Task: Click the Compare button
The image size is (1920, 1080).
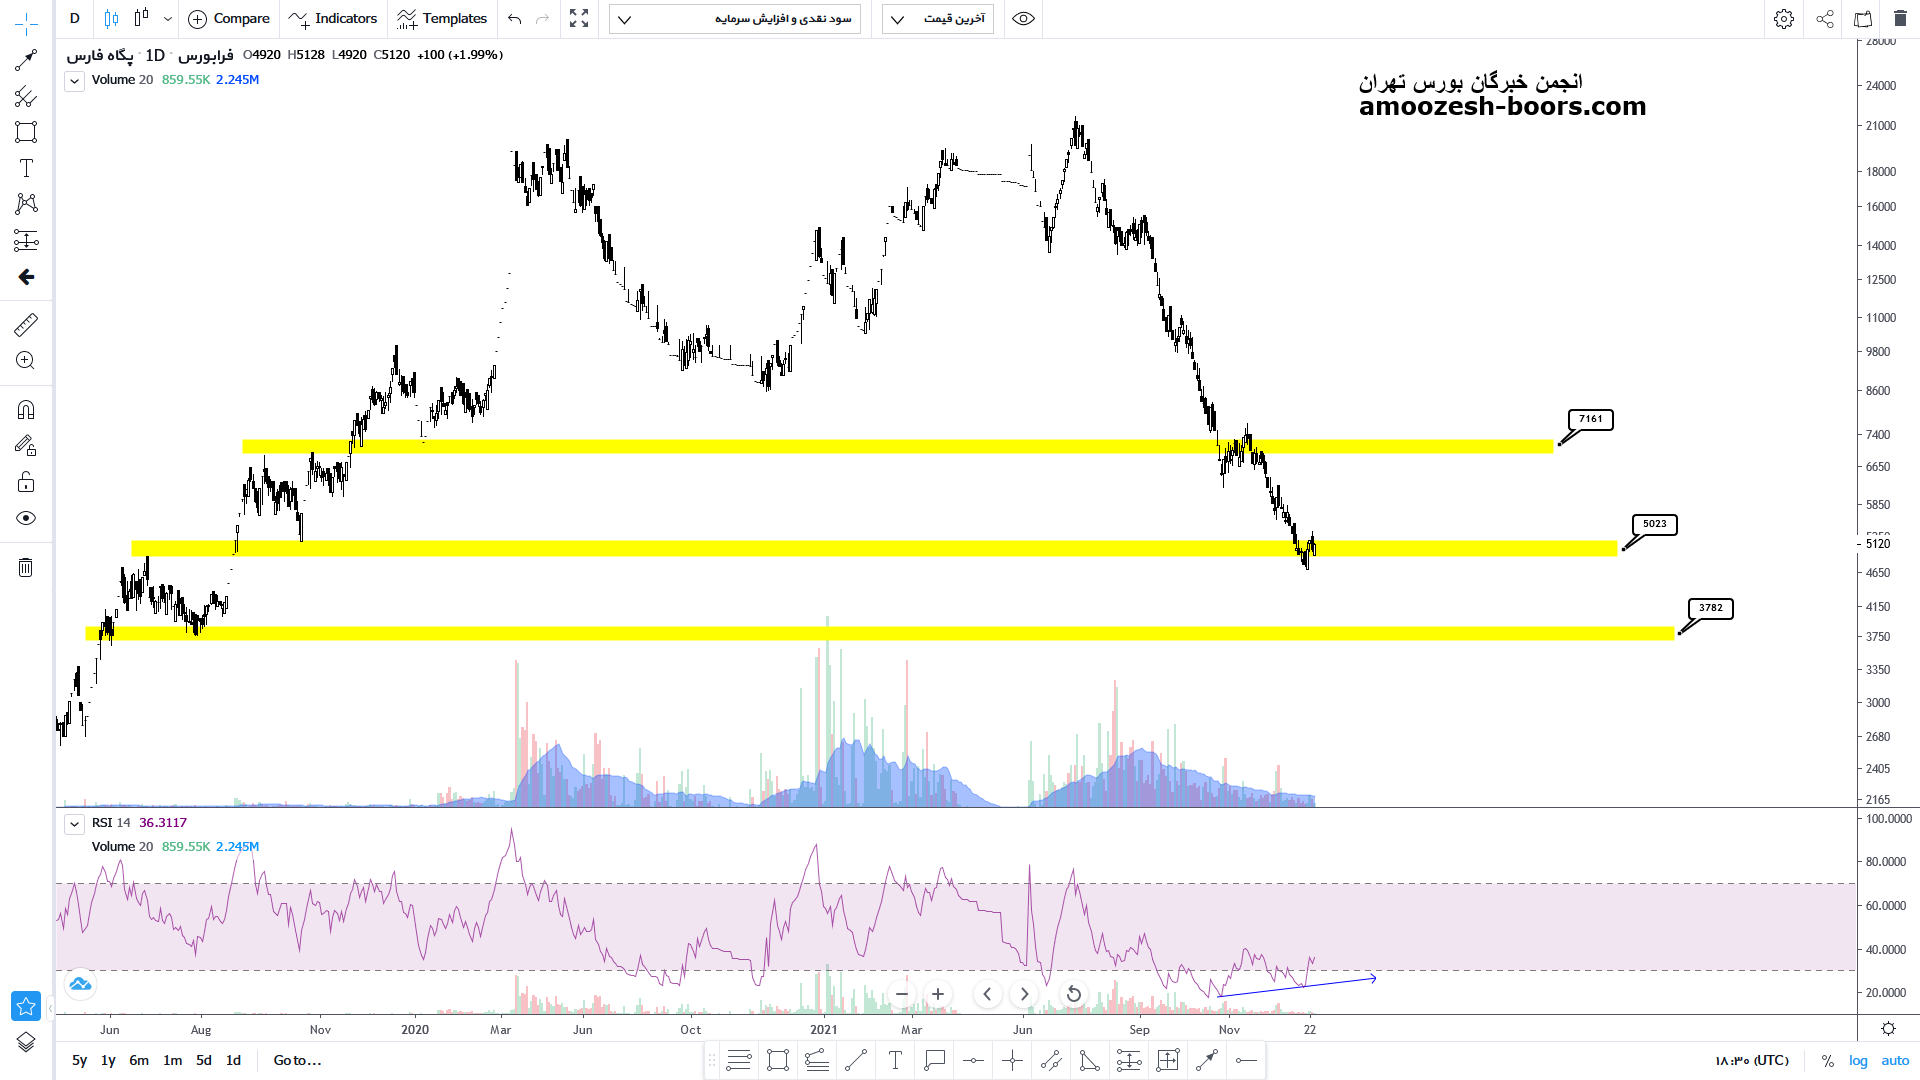Action: (x=229, y=19)
